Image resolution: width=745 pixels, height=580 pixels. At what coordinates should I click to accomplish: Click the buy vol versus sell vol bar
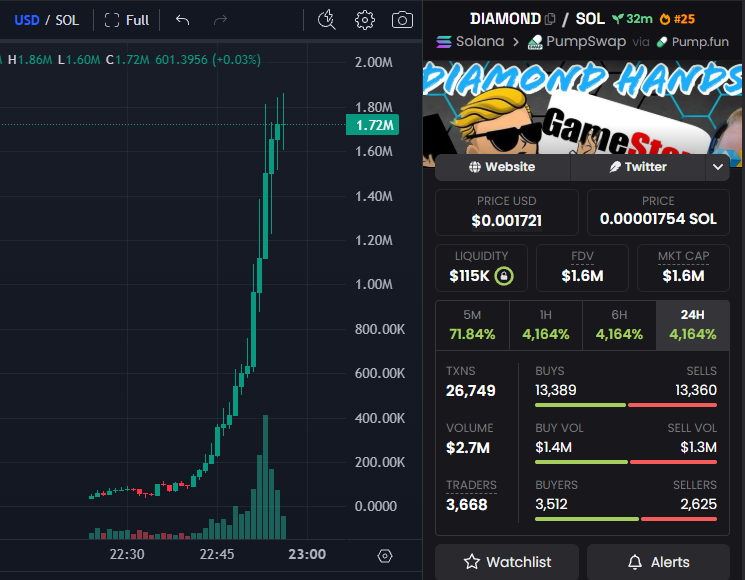pos(626,462)
